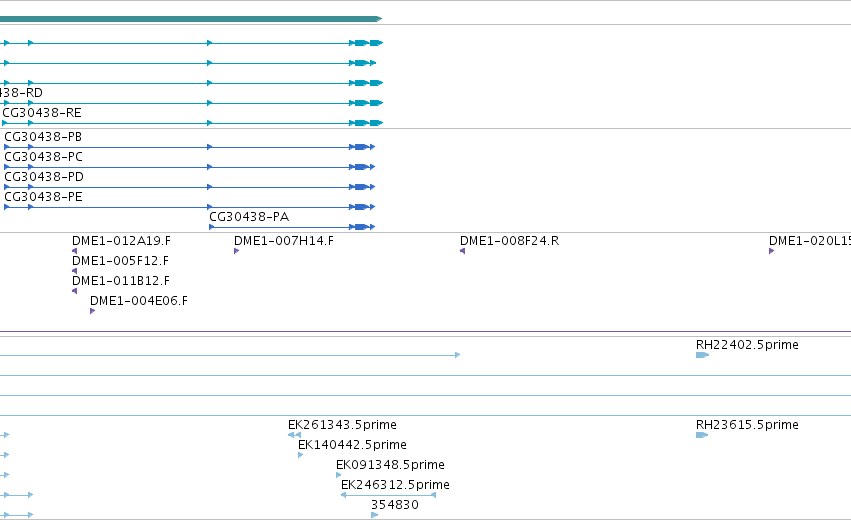Screen dimensions: 851x520
Task: Click the arrow glyph under EK140442.5prime
Action: (x=301, y=455)
